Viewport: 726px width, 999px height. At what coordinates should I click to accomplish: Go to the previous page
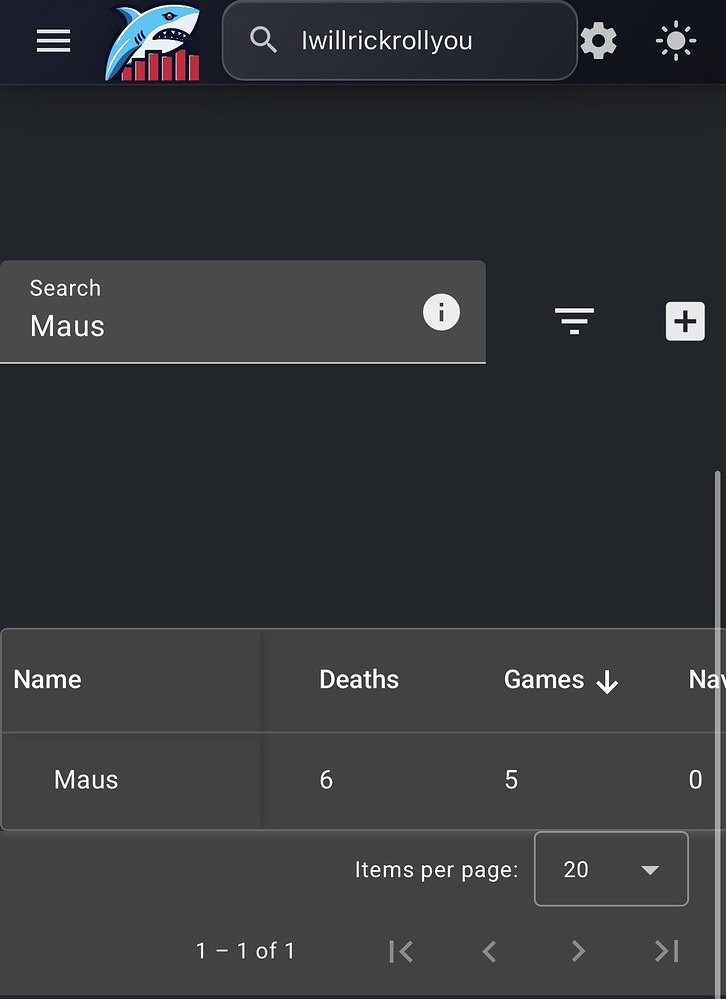pyautogui.click(x=489, y=951)
